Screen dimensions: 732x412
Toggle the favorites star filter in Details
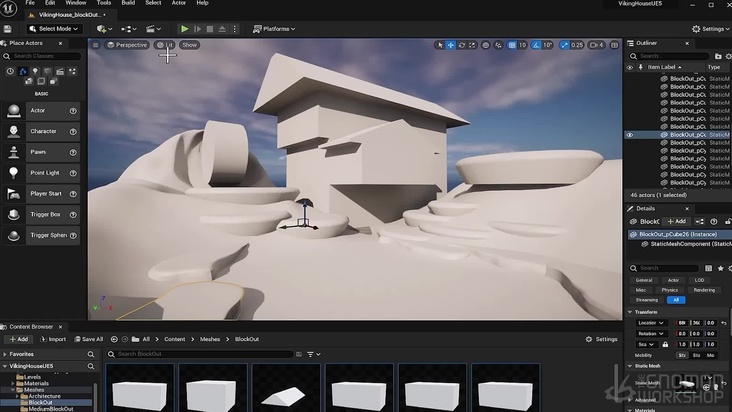720,268
